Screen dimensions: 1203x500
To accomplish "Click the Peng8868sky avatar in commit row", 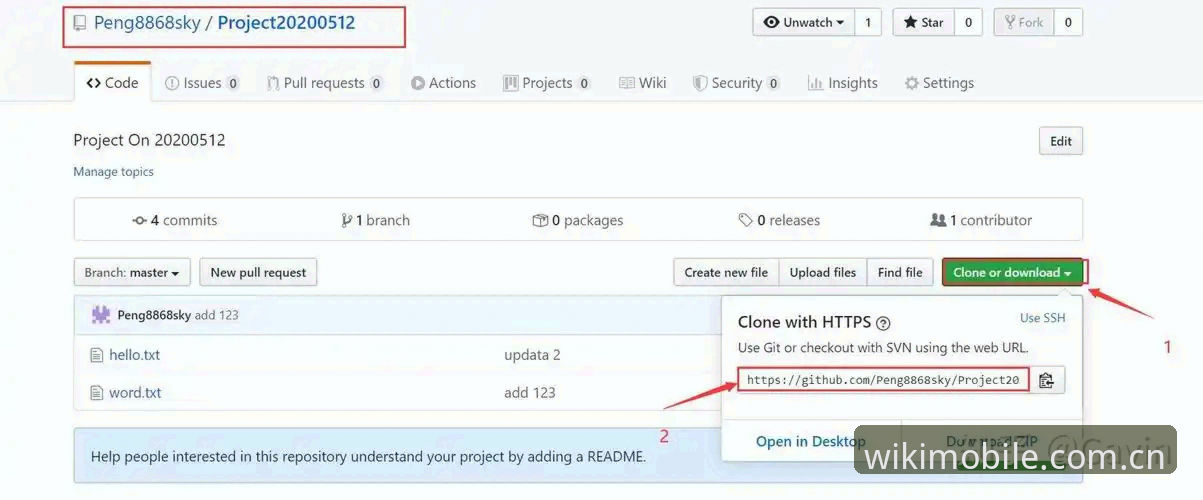I will [x=101, y=315].
